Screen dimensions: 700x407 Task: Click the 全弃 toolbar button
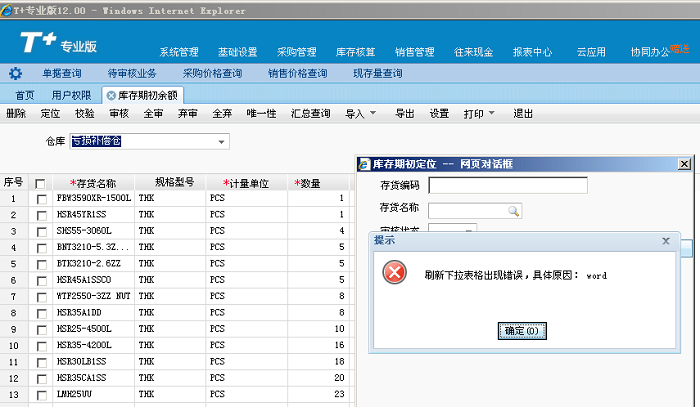pos(222,114)
